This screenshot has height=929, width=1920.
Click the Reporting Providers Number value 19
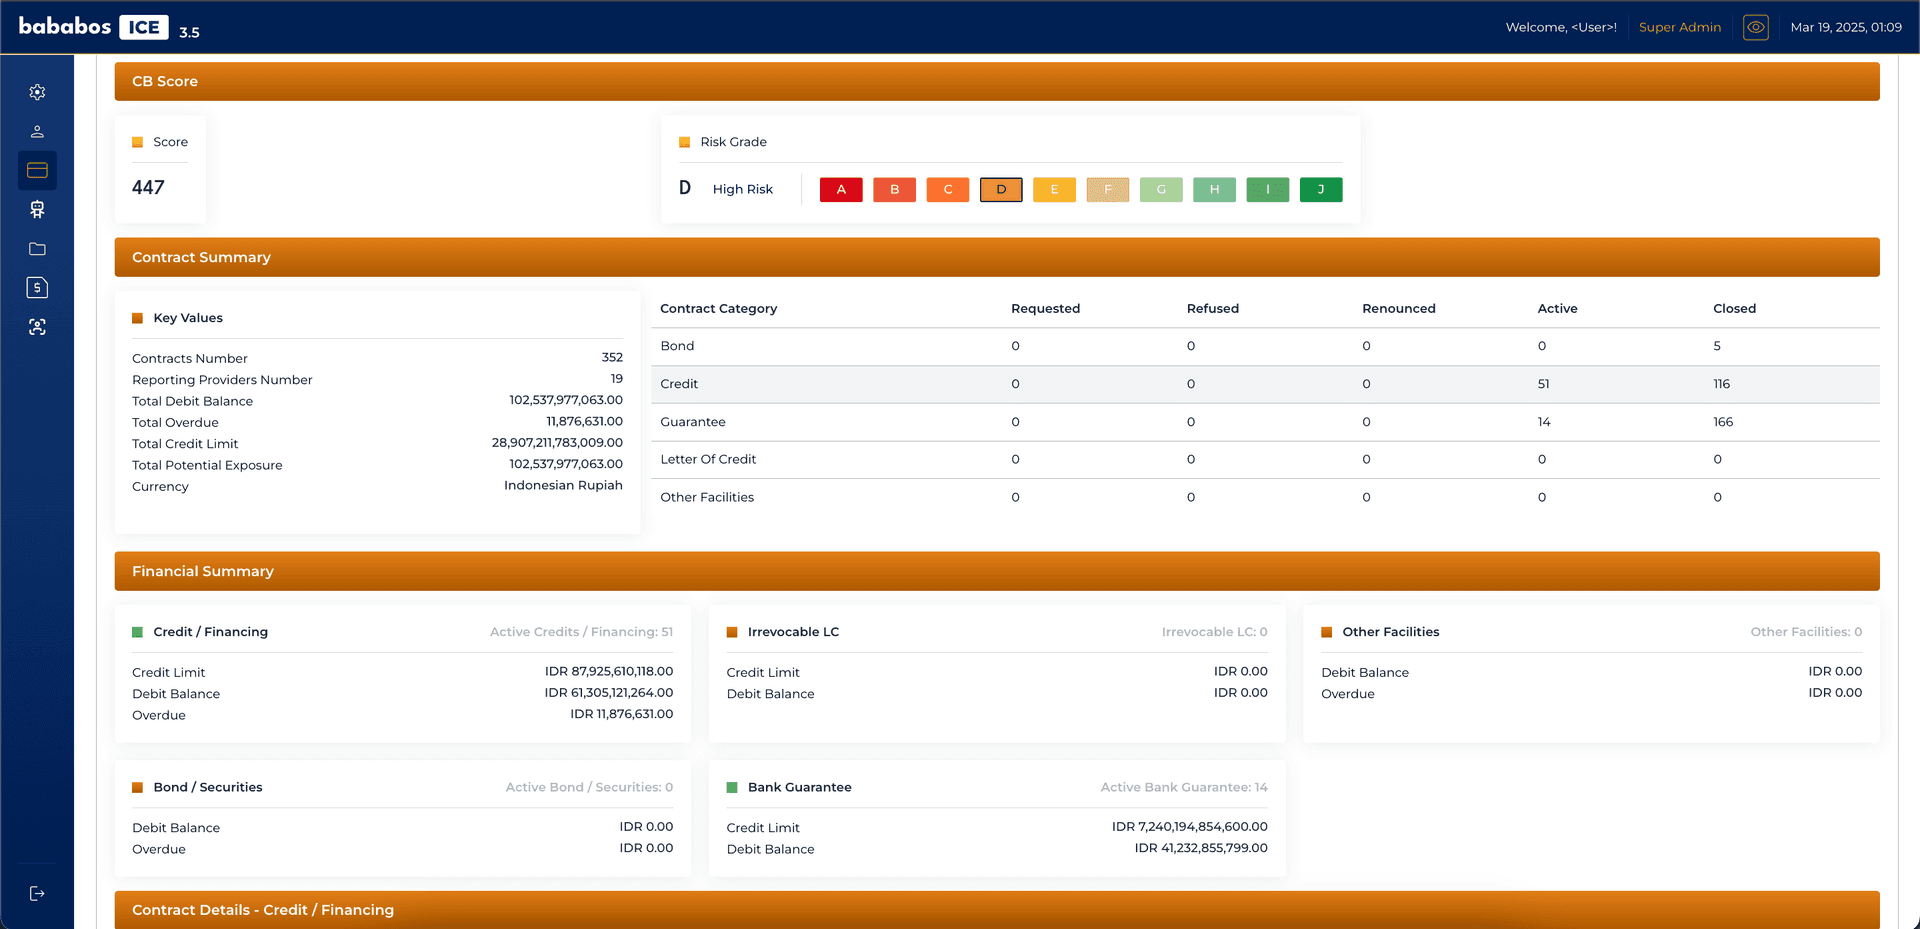tap(617, 378)
